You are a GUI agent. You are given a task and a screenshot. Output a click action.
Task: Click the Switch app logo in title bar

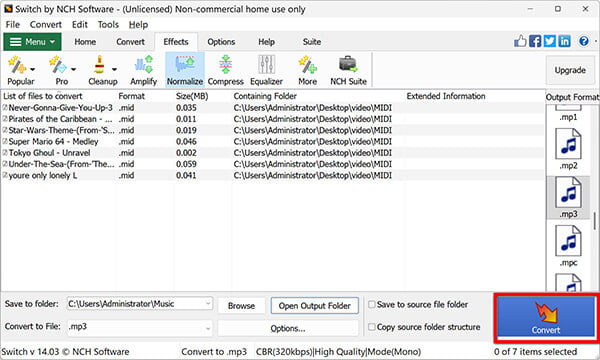point(8,8)
